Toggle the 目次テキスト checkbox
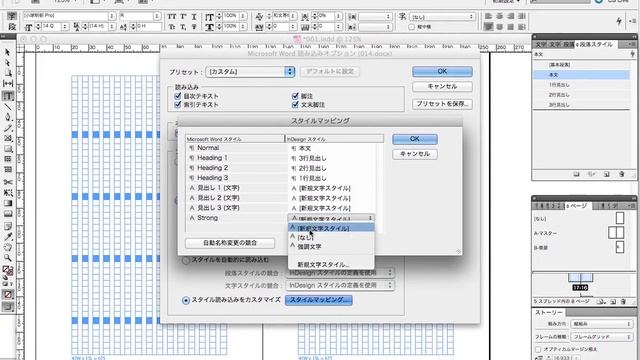Screen dimensions: 640x360 (178, 96)
